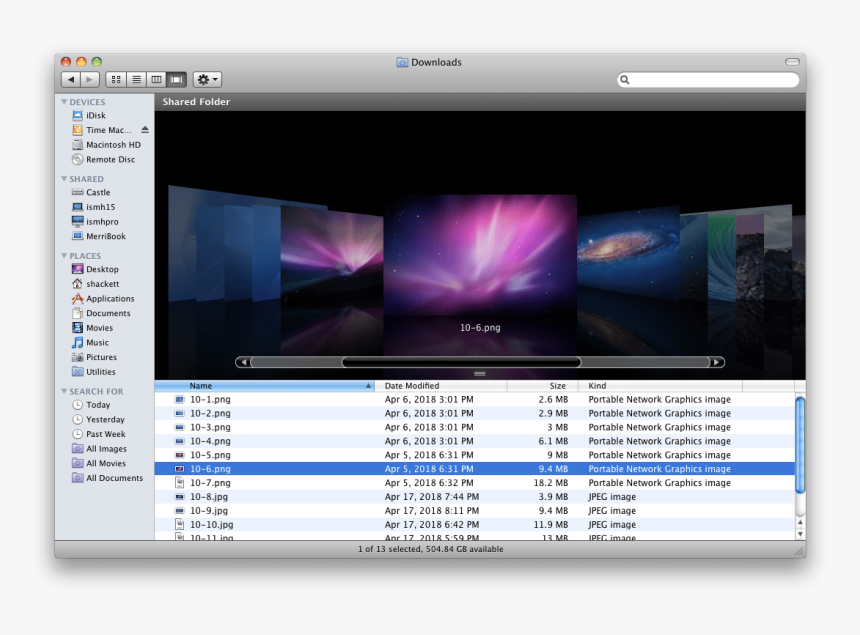Collapse the DEVICES sidebar section
This screenshot has width=860, height=635.
click(64, 102)
